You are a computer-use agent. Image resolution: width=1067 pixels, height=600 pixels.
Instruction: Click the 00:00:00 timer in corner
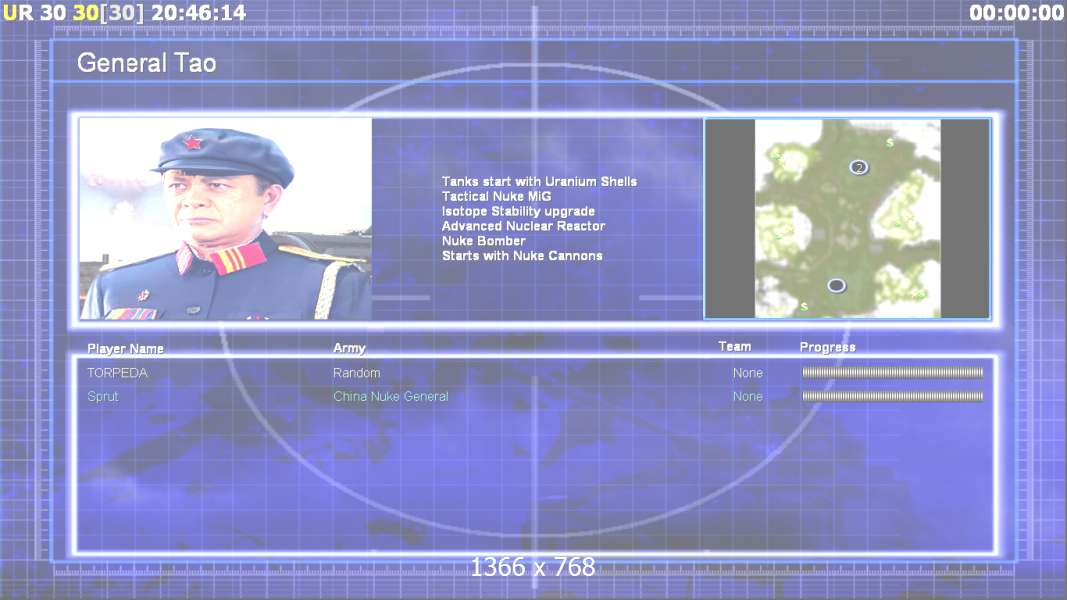click(x=1017, y=13)
